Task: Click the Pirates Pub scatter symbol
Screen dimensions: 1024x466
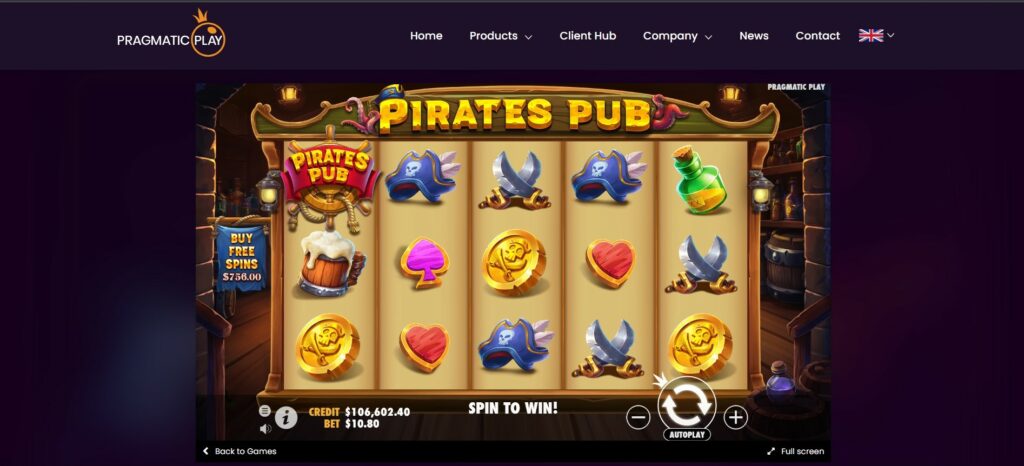Action: (330, 180)
